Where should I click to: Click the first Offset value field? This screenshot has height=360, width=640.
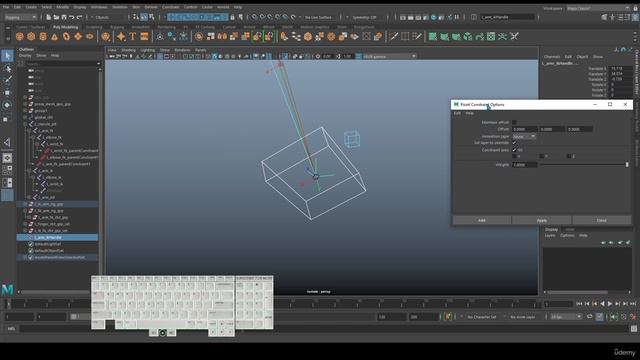point(524,129)
